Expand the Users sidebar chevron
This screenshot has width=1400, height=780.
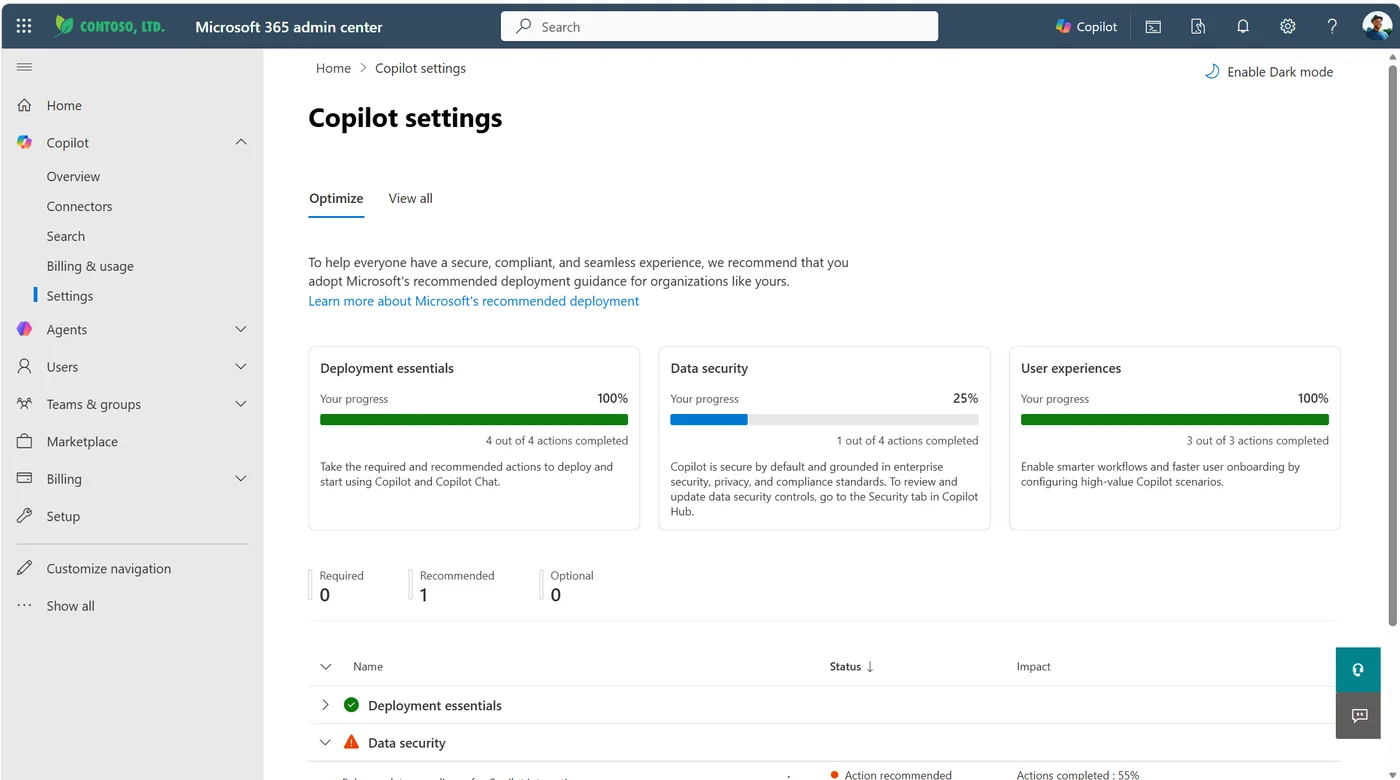pos(241,367)
